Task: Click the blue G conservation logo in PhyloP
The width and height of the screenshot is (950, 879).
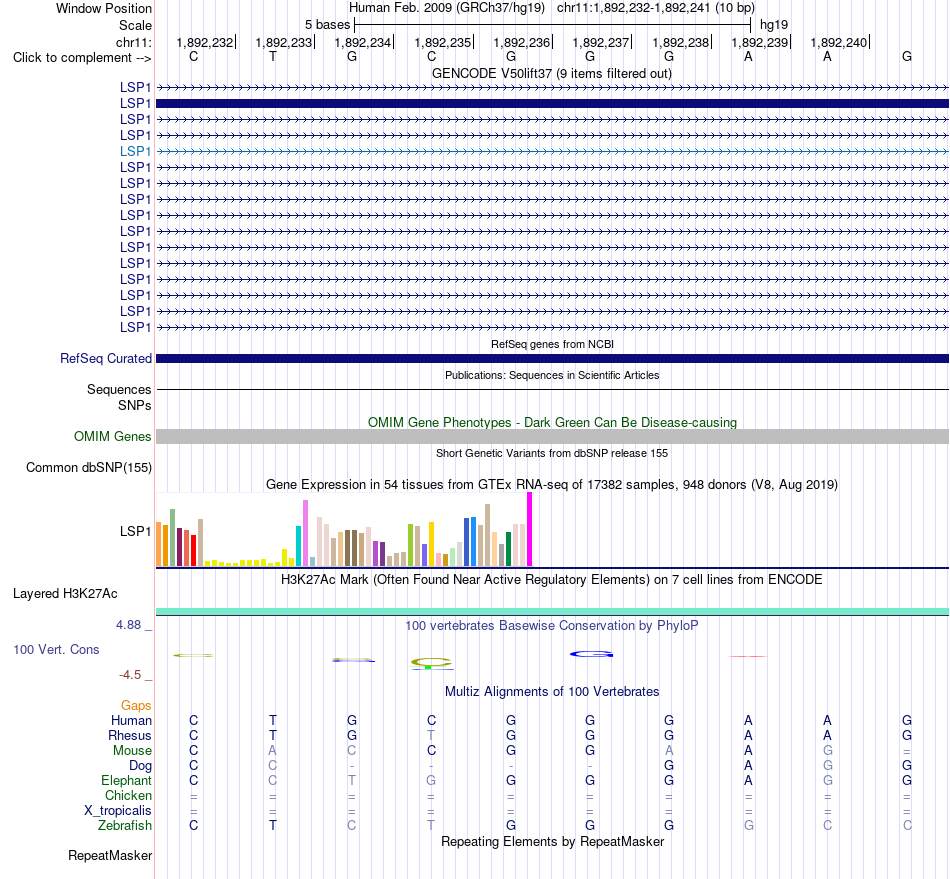Action: 591,654
